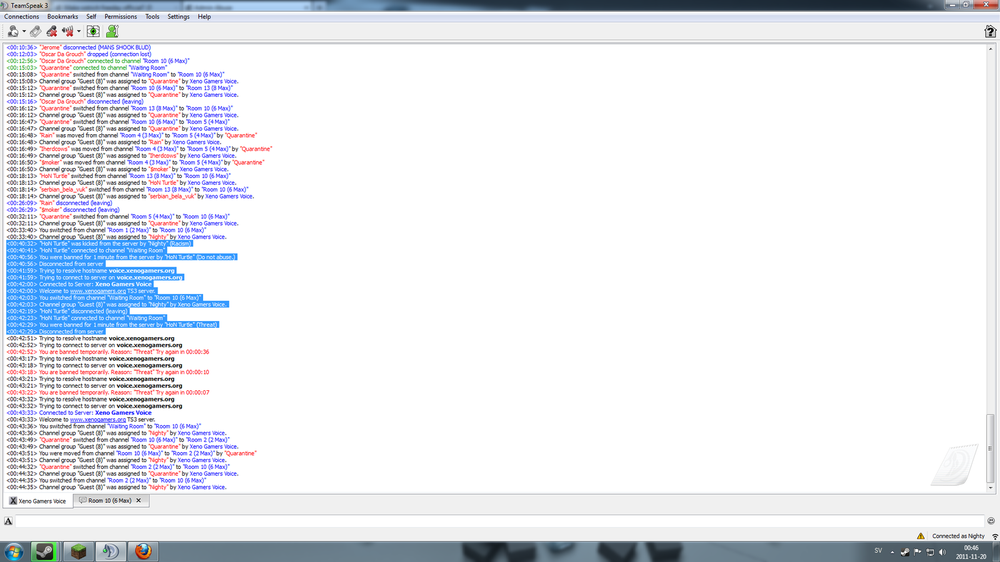Click the 00:12:03 'Oscar Da Grouch' dropped line
The height and width of the screenshot is (562, 1000).
79,54
